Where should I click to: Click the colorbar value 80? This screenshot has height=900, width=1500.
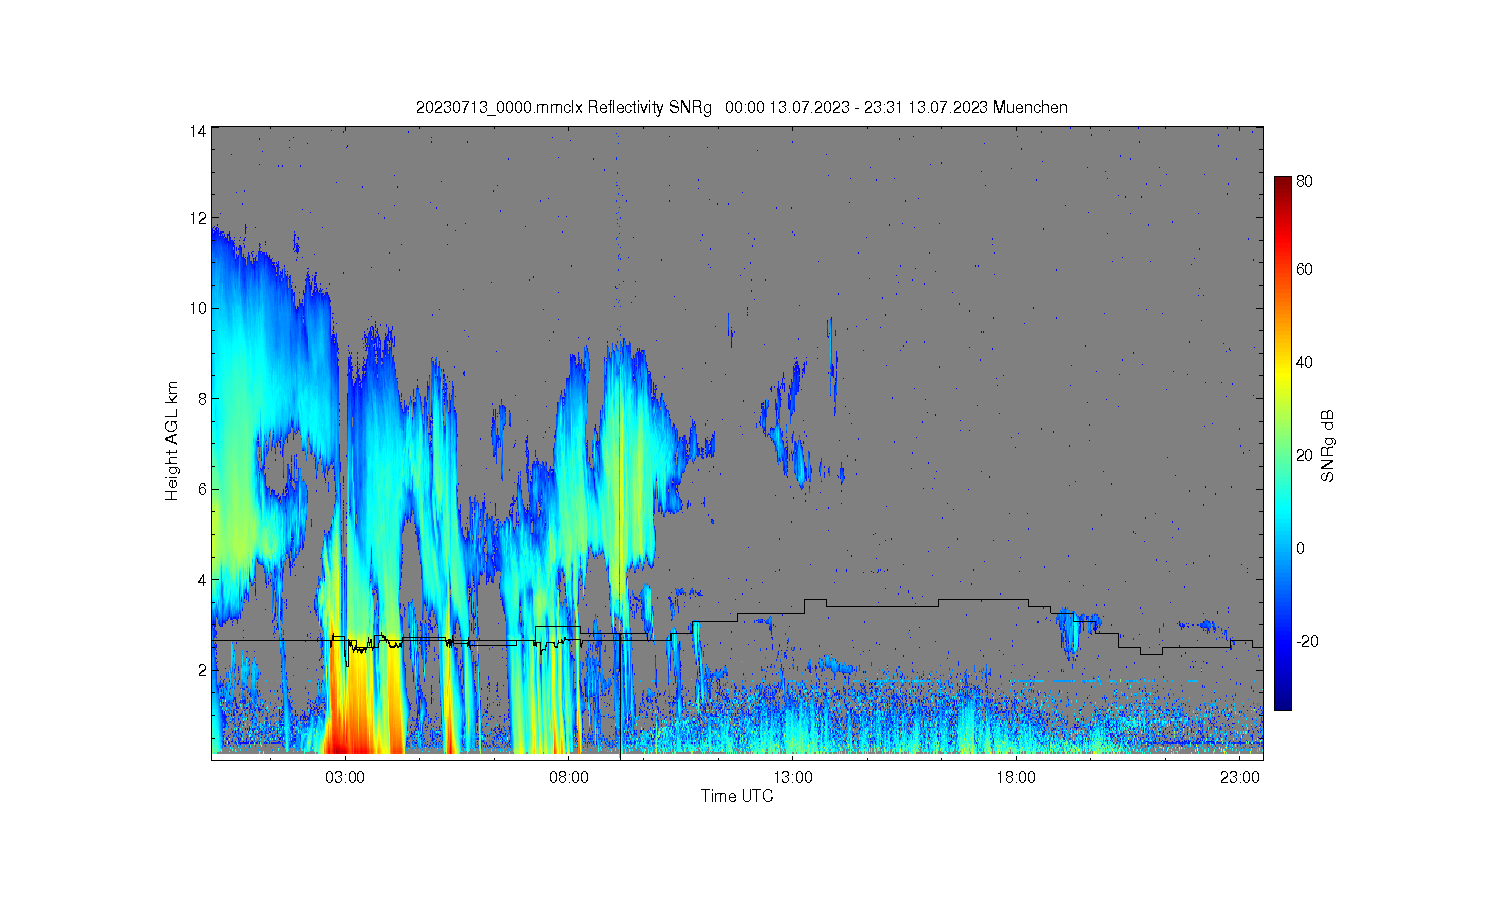coord(1304,182)
